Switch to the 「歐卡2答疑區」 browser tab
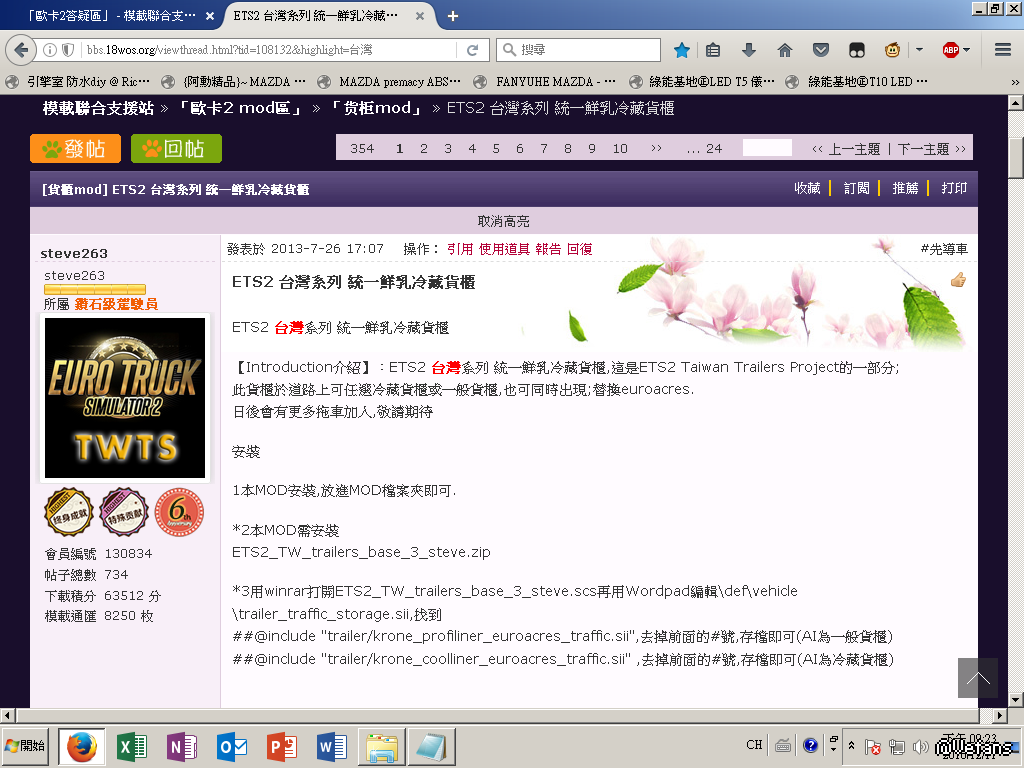This screenshot has width=1024, height=768. pos(112,16)
